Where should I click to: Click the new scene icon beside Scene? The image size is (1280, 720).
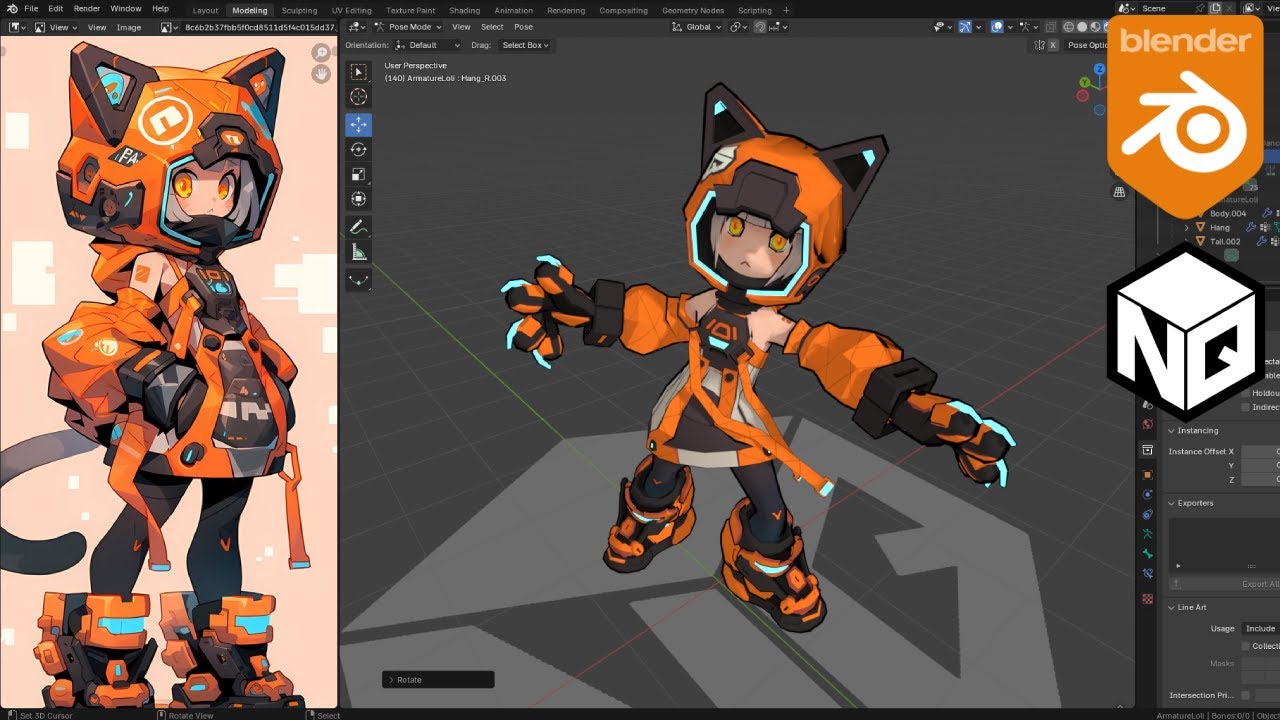[x=1215, y=8]
